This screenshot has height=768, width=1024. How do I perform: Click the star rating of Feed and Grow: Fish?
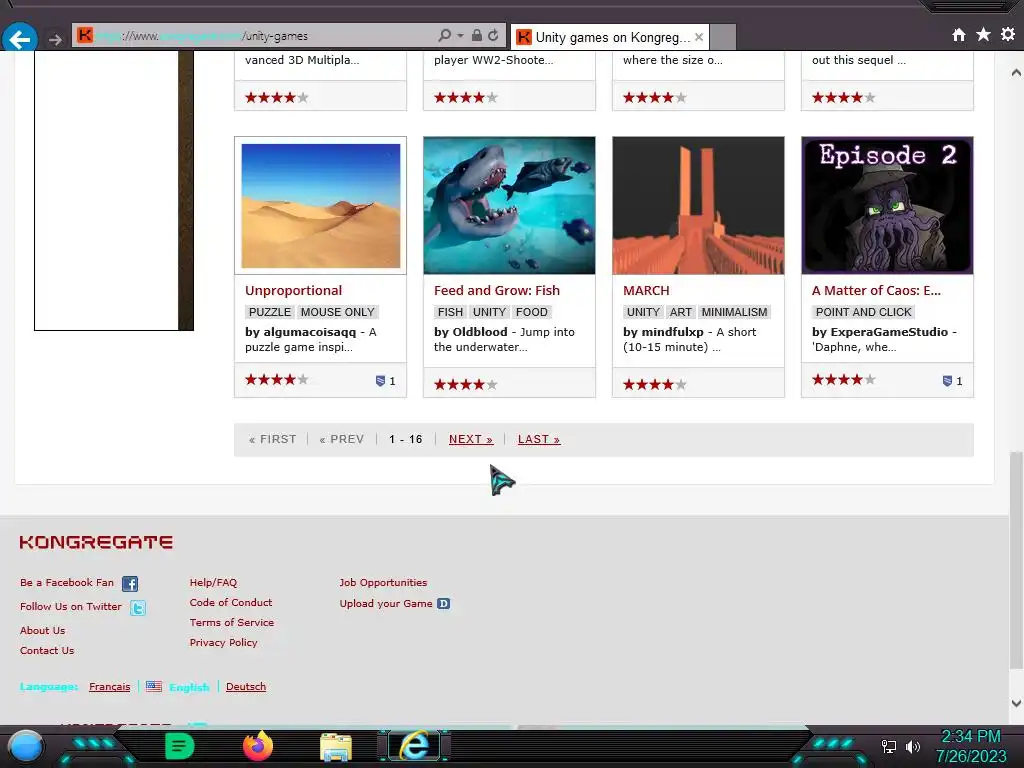point(466,385)
